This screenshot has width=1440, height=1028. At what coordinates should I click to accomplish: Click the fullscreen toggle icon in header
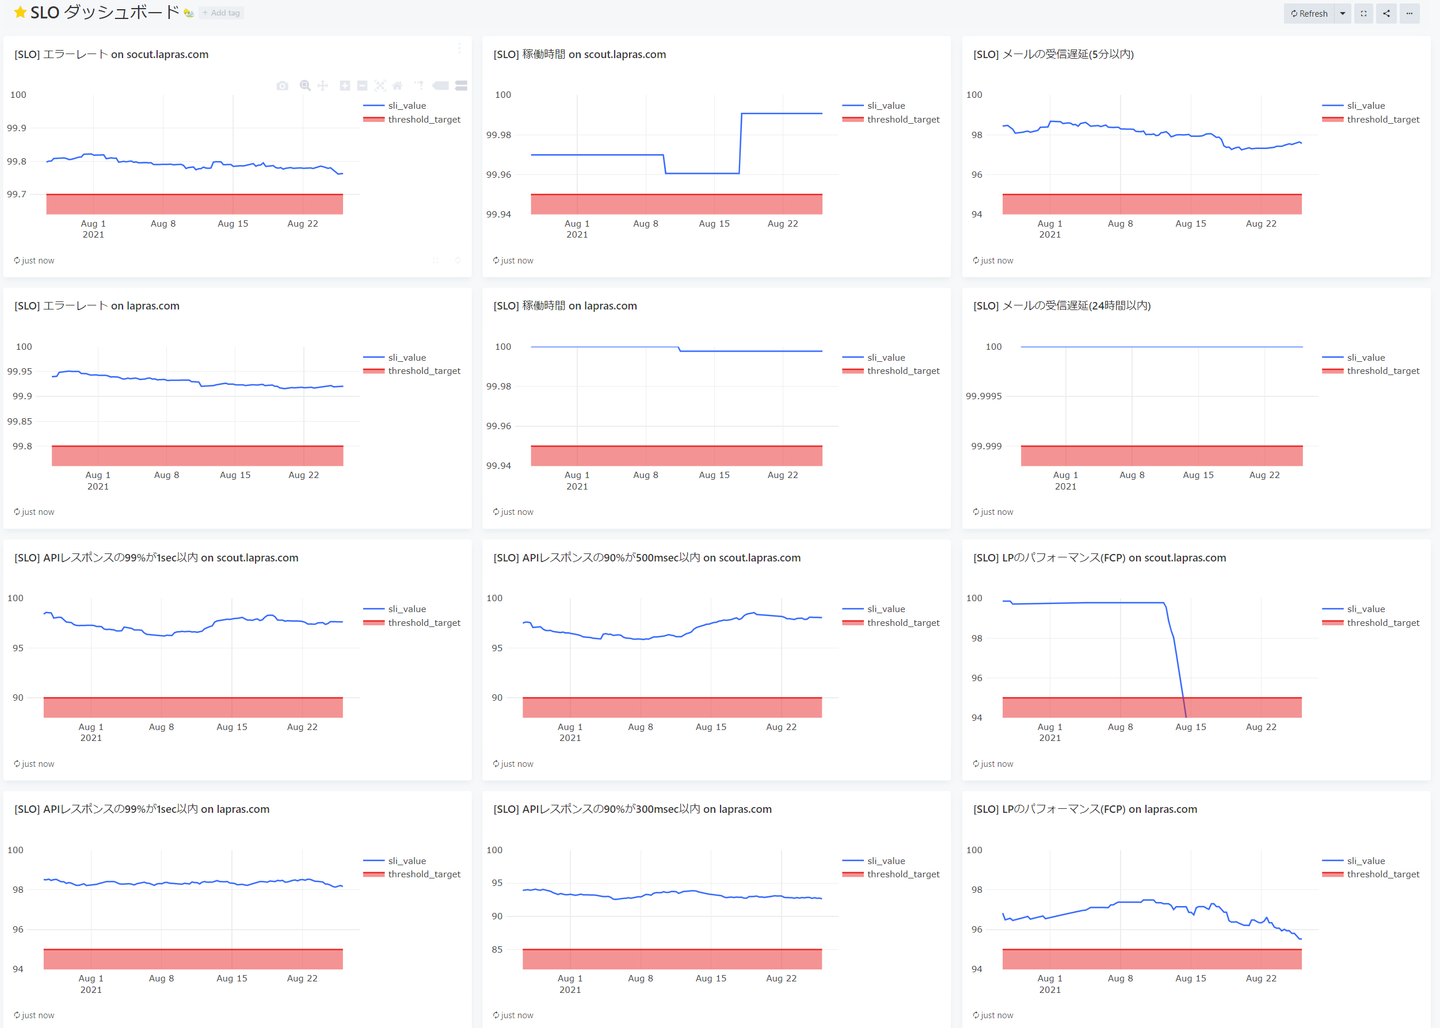point(1364,13)
